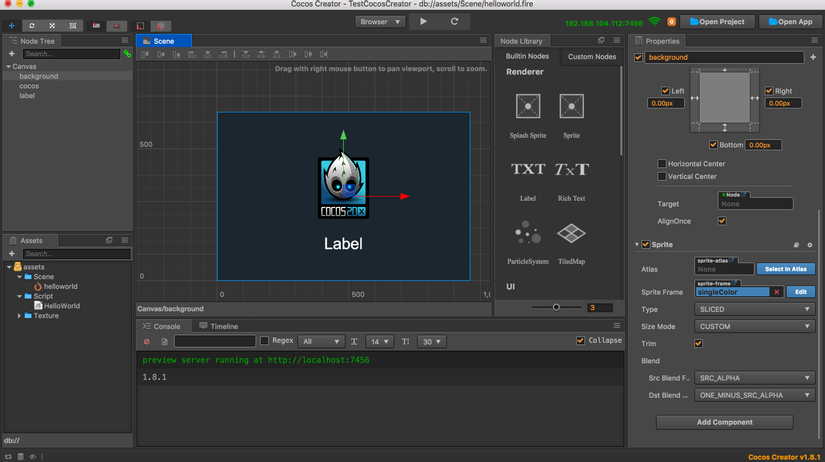
Task: Click the green link icon in Node Tree
Action: [127, 54]
